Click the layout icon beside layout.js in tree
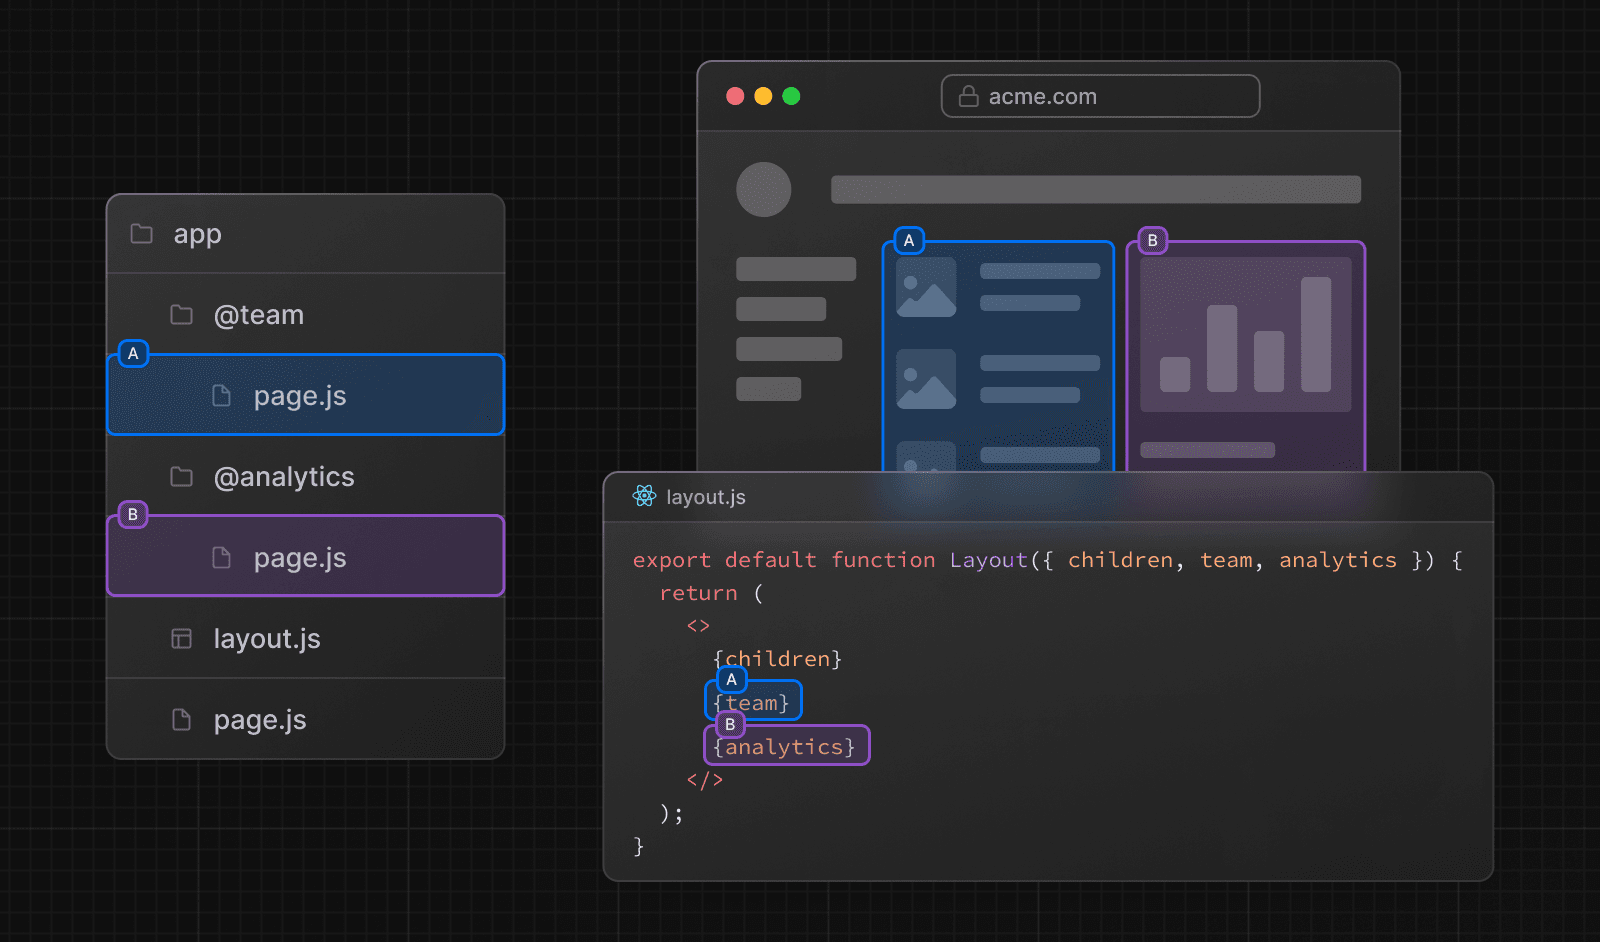 (x=181, y=639)
